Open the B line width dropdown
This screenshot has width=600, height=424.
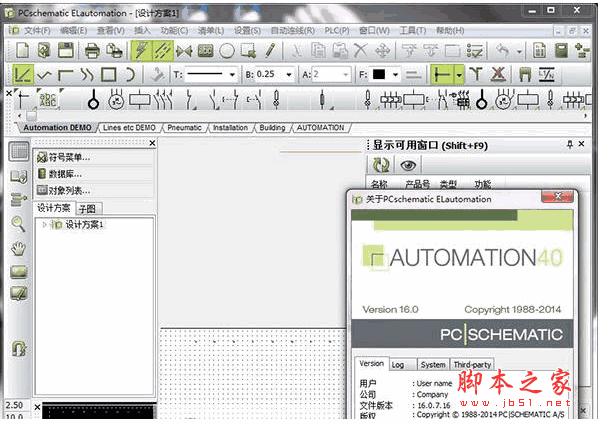(289, 75)
